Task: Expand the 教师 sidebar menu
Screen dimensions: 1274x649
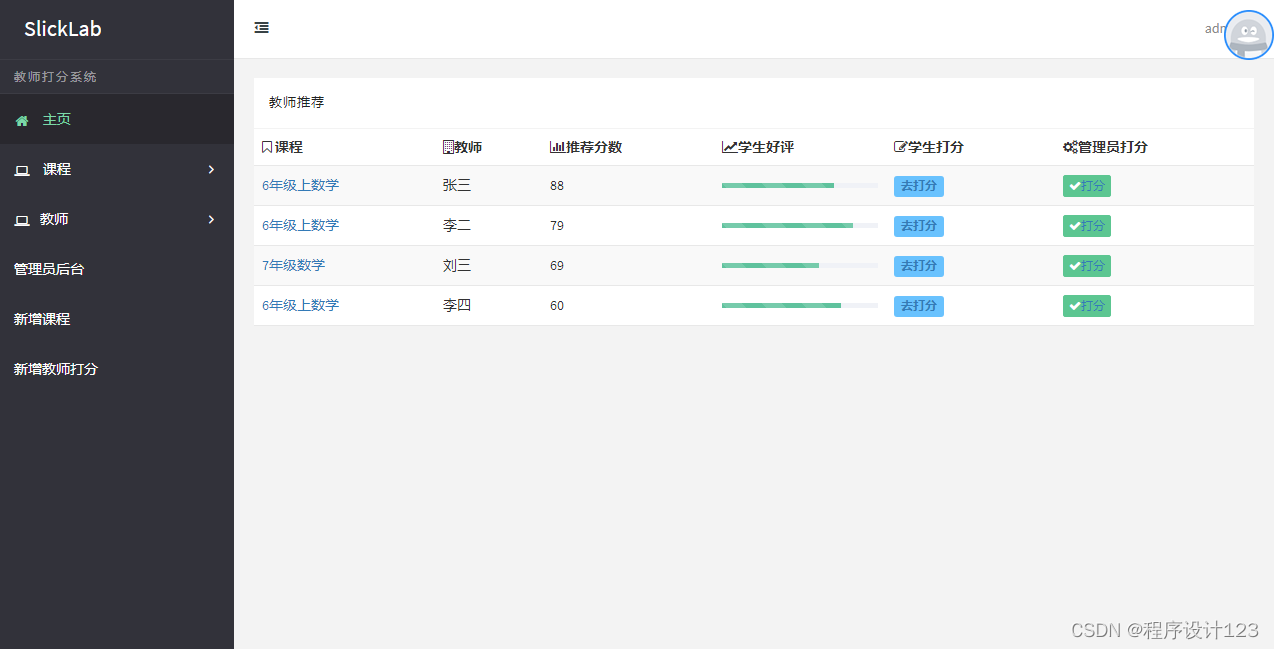Action: coord(56,219)
